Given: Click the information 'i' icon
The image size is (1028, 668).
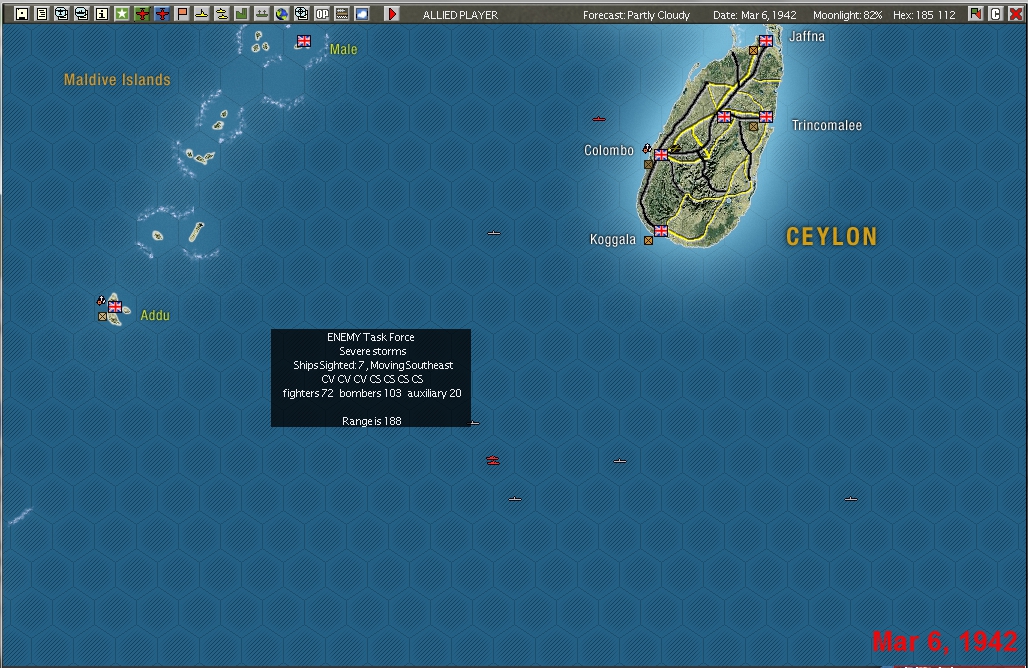Looking at the screenshot, I should [101, 13].
